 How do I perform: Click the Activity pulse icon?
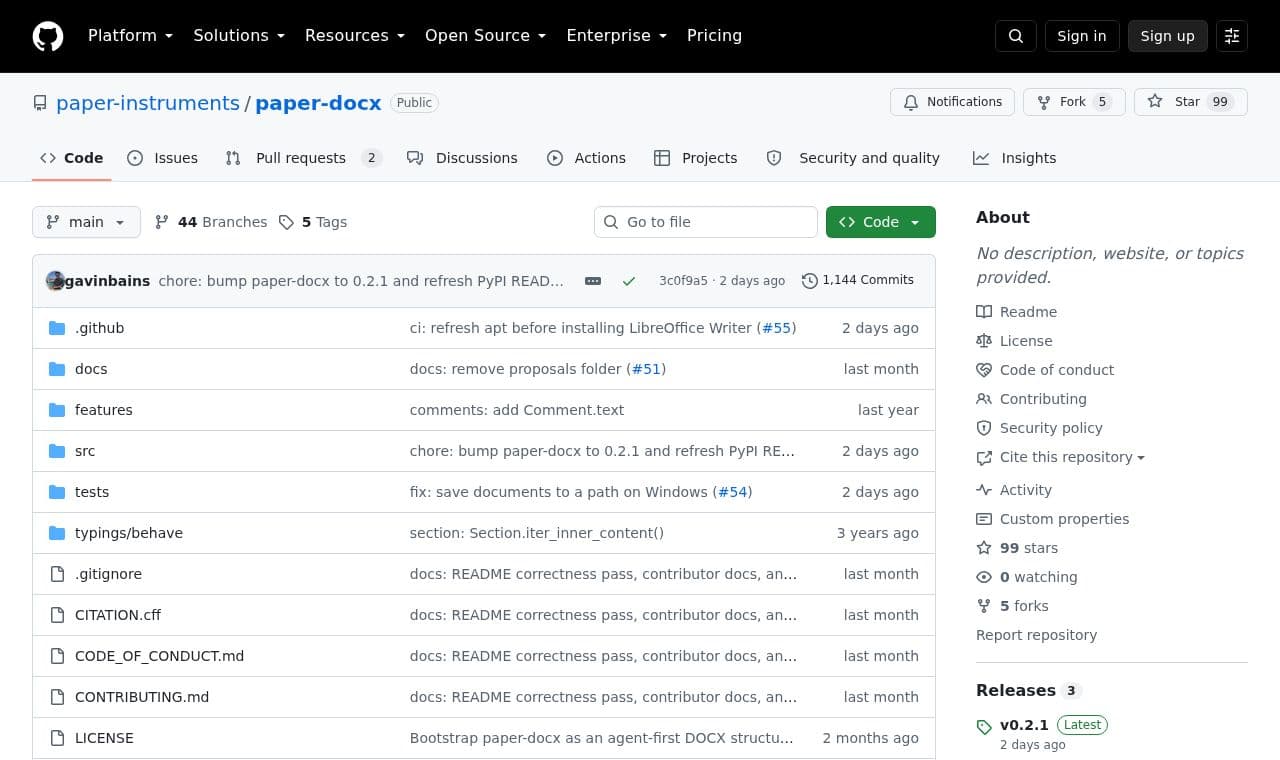point(984,490)
